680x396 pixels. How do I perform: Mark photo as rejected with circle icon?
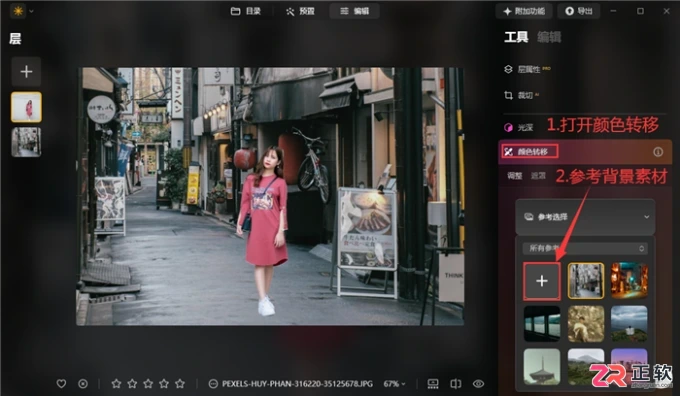(x=83, y=384)
